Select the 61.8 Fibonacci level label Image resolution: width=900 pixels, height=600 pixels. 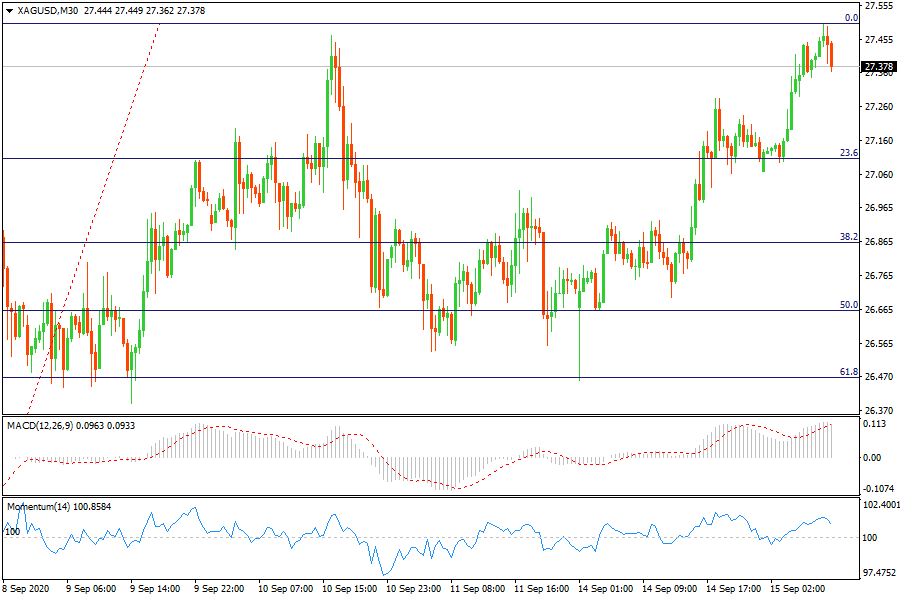tap(849, 372)
